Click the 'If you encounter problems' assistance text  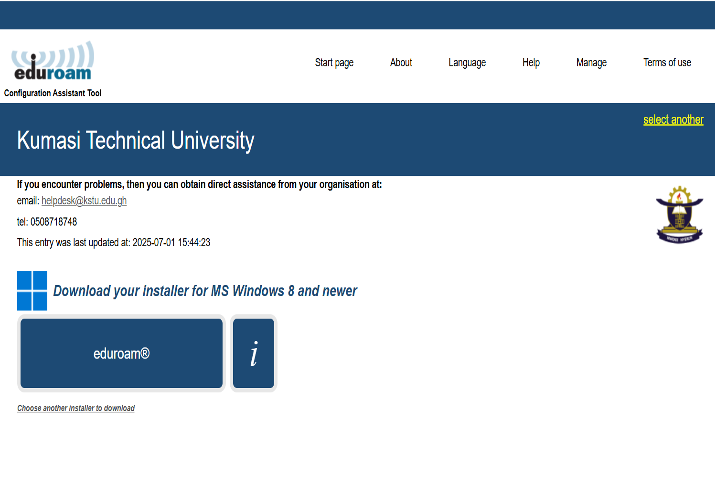pyautogui.click(x=199, y=184)
